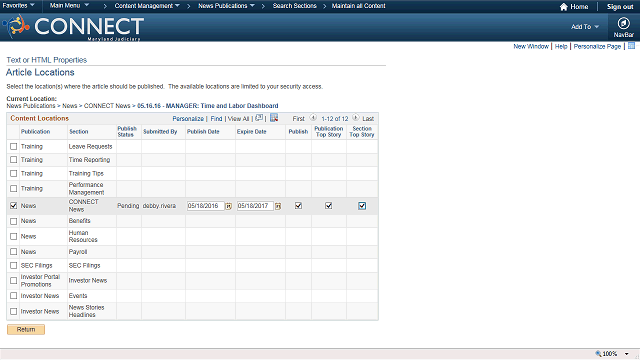
Task: Open the Expire Date calendar picker
Action: point(278,206)
